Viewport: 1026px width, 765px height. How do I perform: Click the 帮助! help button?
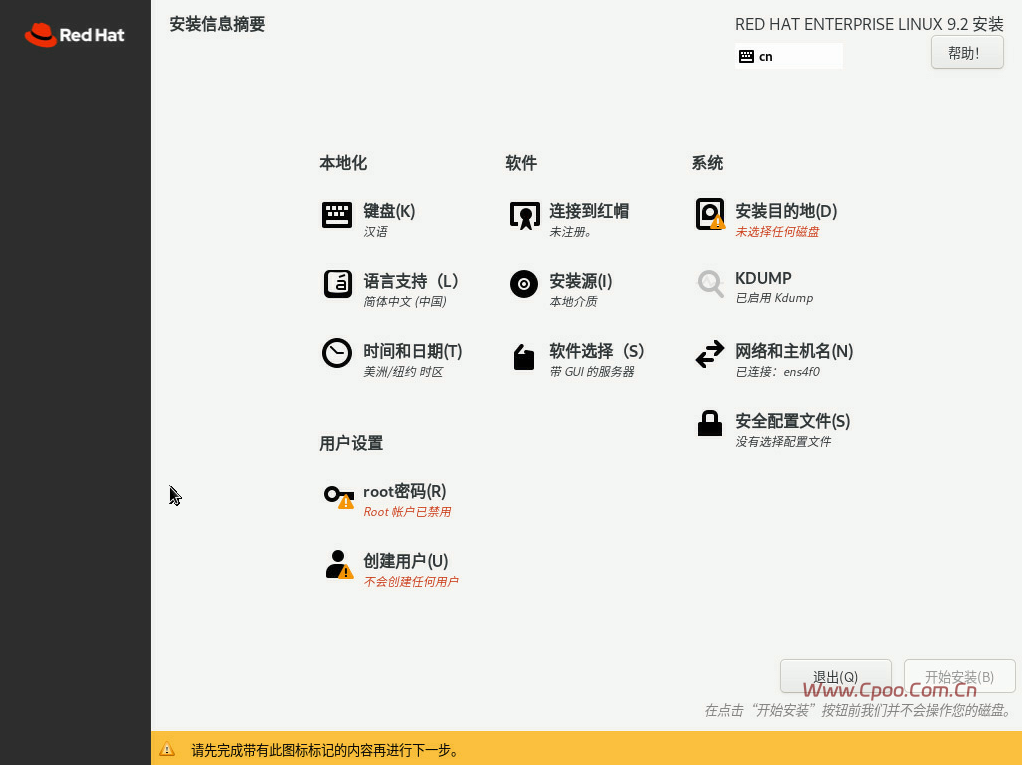pos(967,52)
